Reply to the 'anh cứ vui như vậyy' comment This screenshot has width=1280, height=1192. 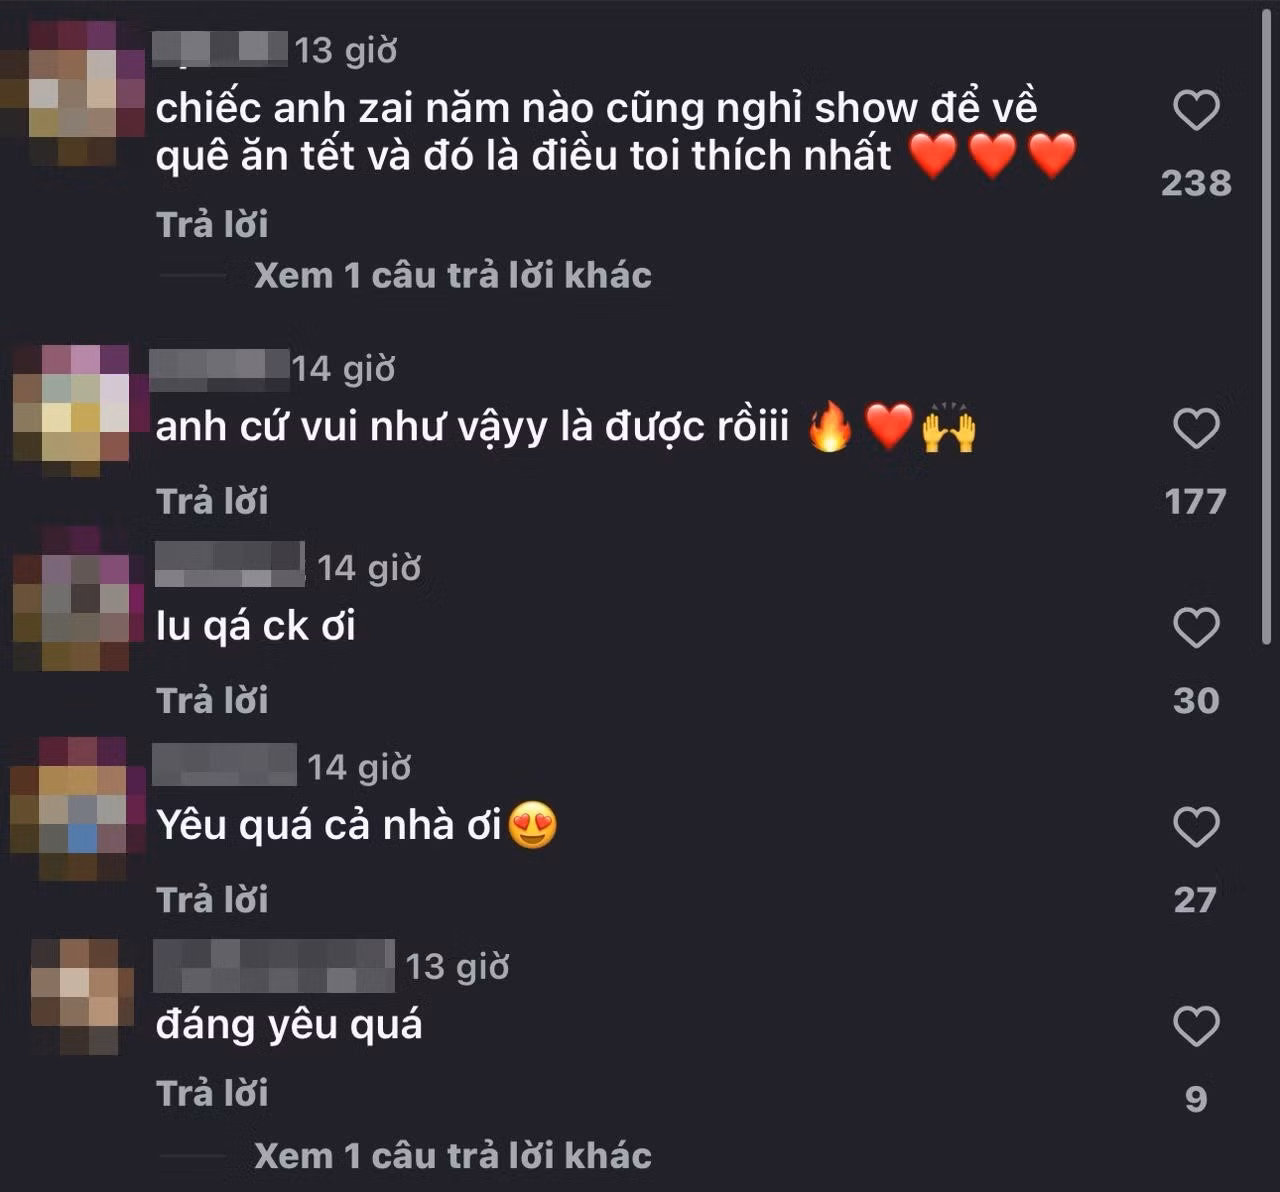point(212,501)
